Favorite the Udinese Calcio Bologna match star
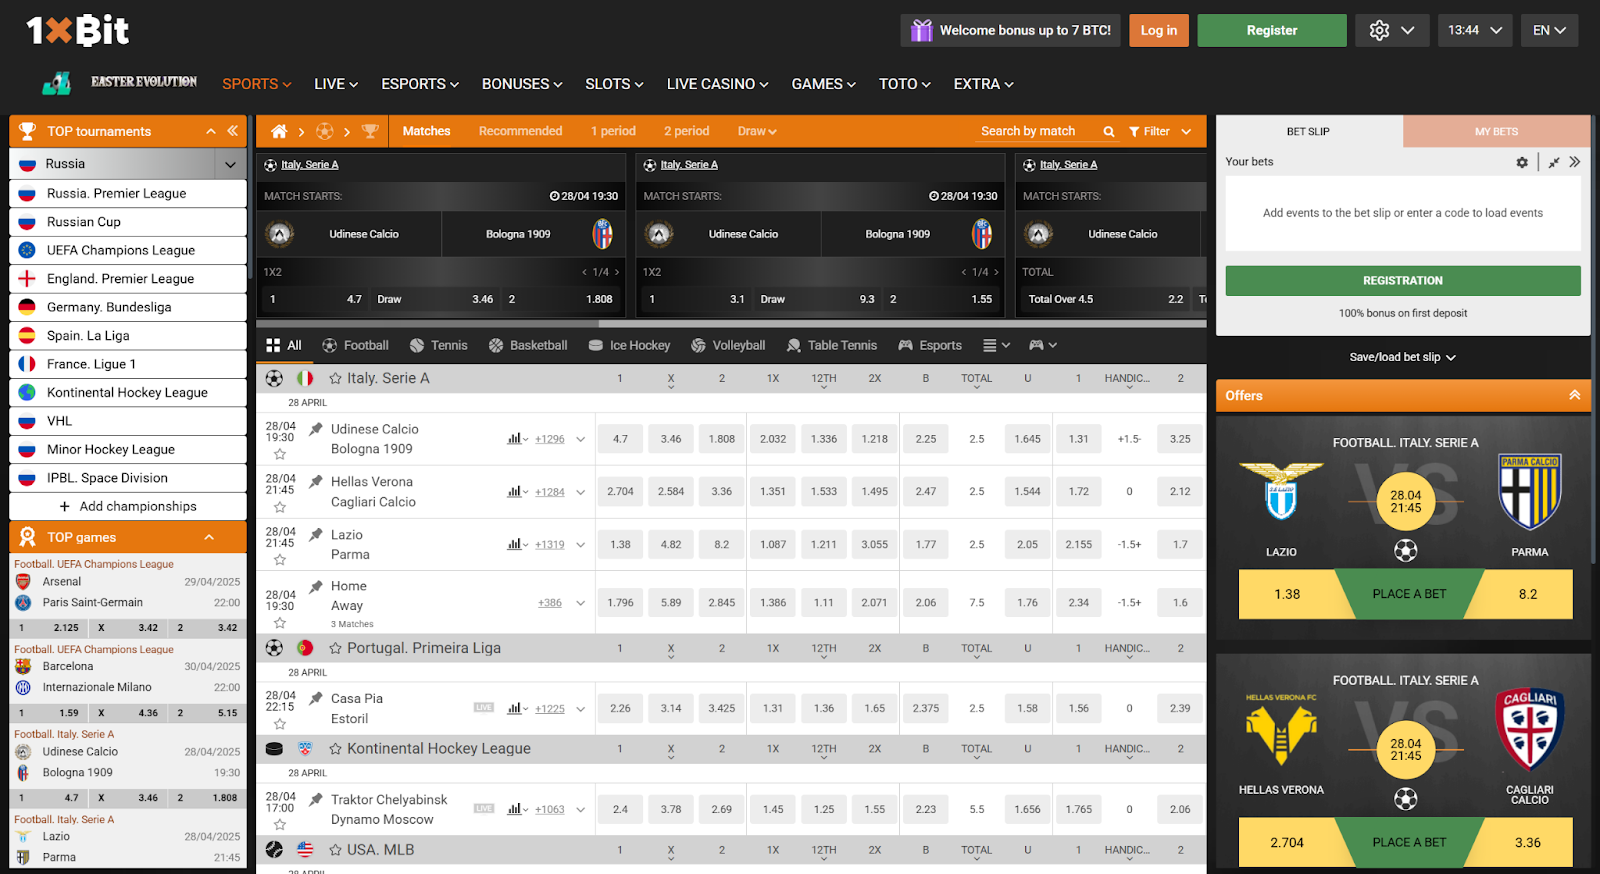This screenshot has width=1600, height=874. click(x=280, y=454)
